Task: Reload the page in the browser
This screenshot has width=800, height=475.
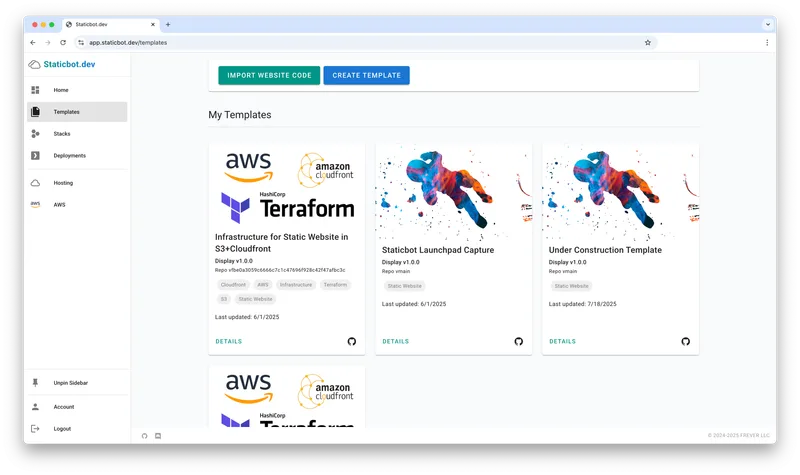Action: point(63,43)
